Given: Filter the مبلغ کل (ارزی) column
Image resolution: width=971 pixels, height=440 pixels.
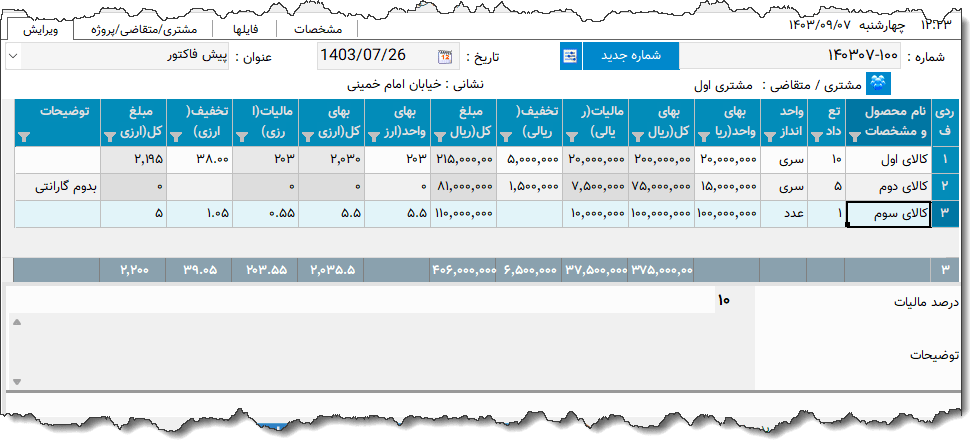Looking at the screenshot, I should tap(110, 136).
